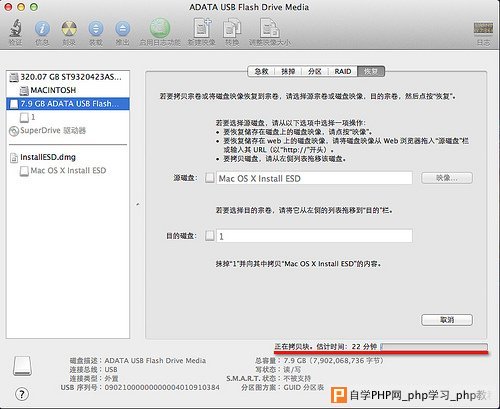Click the destination disk volume icon
This screenshot has height=409, width=500.
coord(210,236)
